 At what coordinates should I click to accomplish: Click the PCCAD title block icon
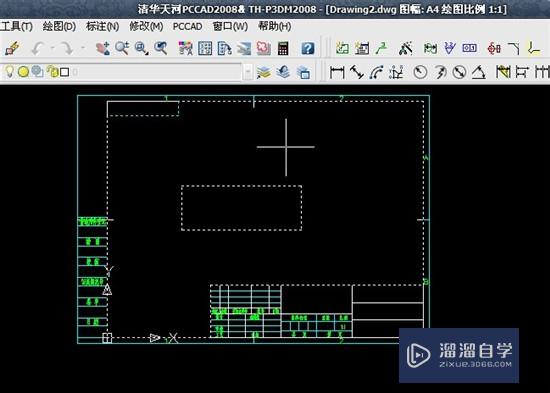point(362,48)
